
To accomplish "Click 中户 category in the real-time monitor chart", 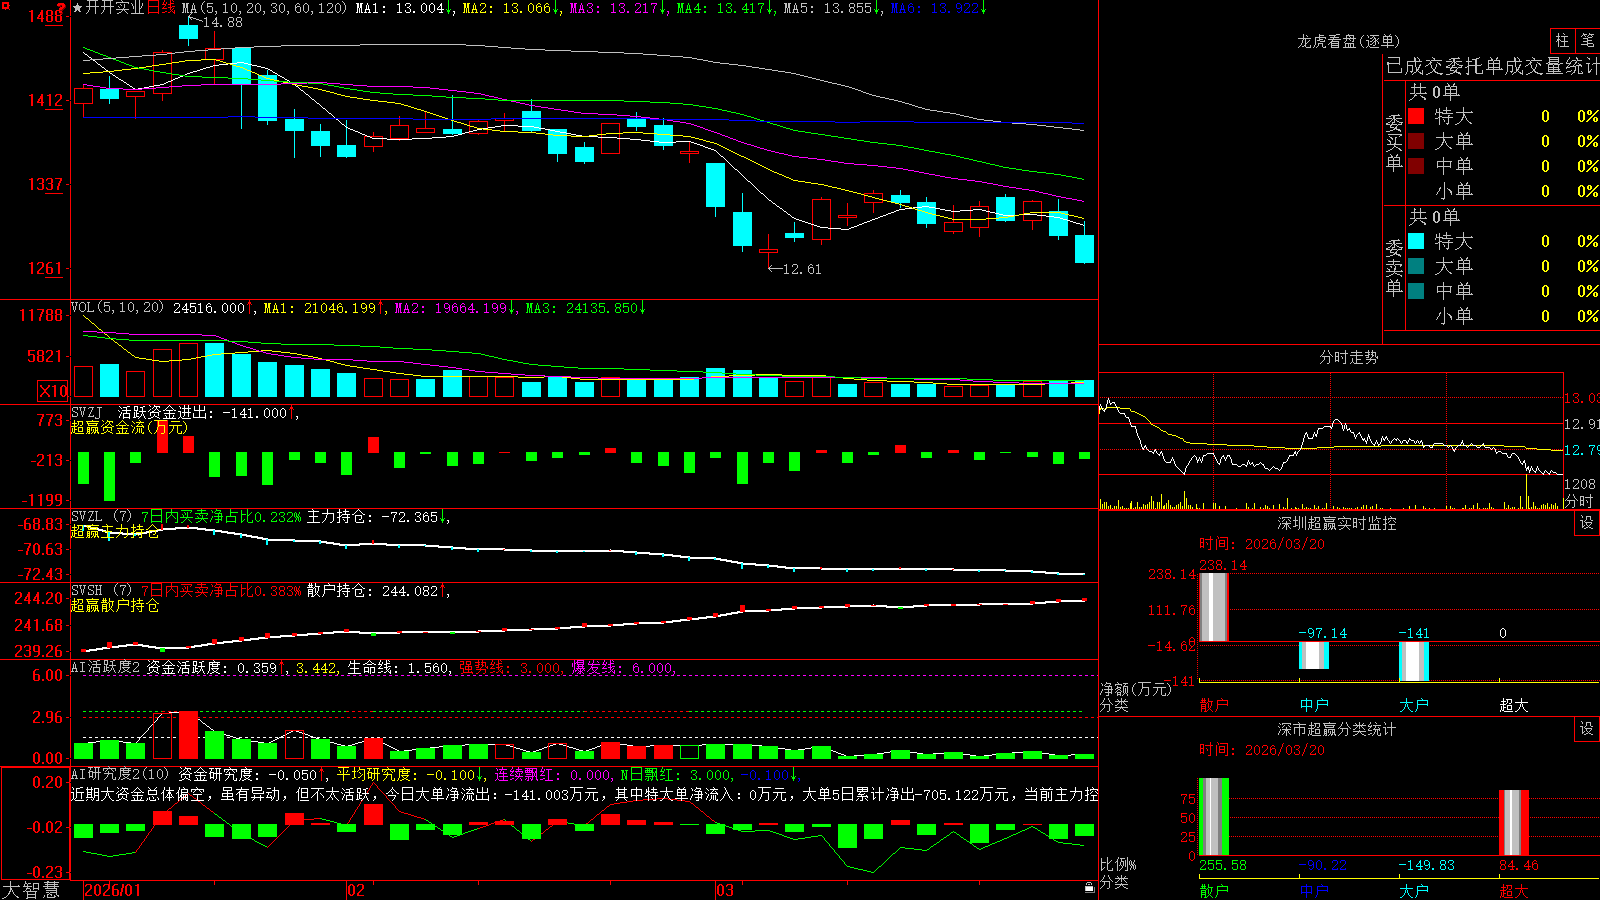I will (x=1314, y=705).
